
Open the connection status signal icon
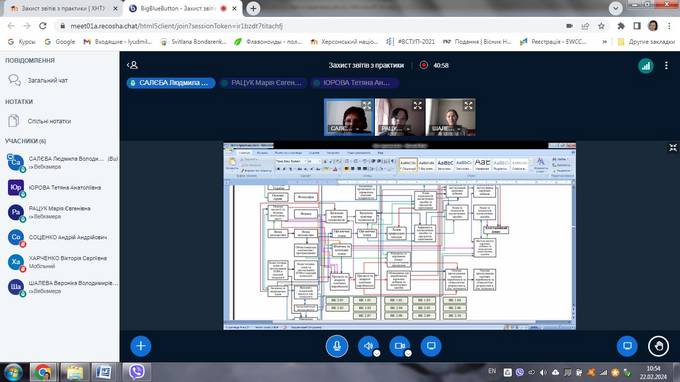click(x=646, y=66)
